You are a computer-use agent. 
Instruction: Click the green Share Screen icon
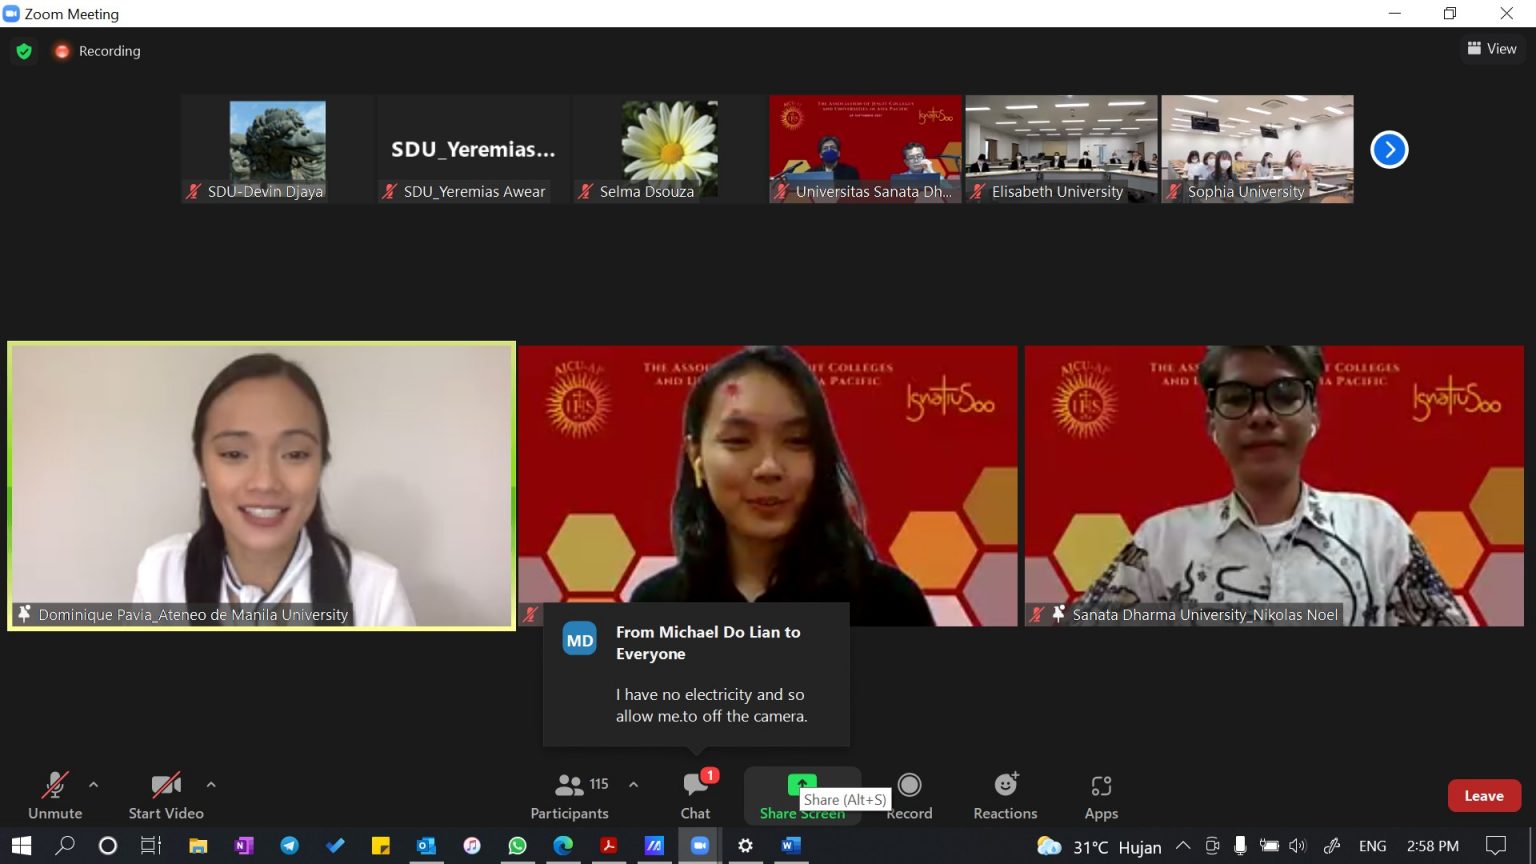pyautogui.click(x=801, y=783)
